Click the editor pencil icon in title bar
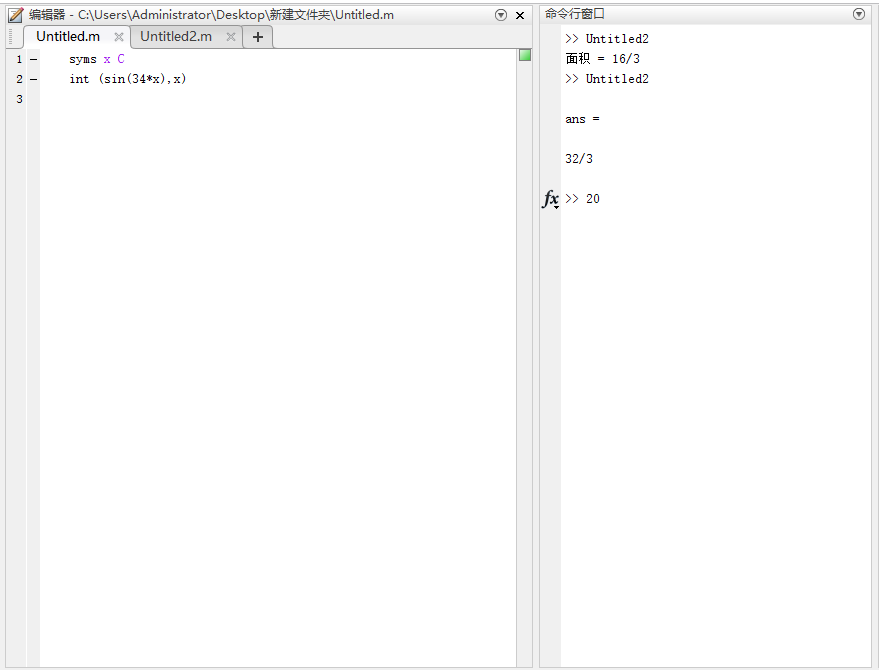 point(15,15)
